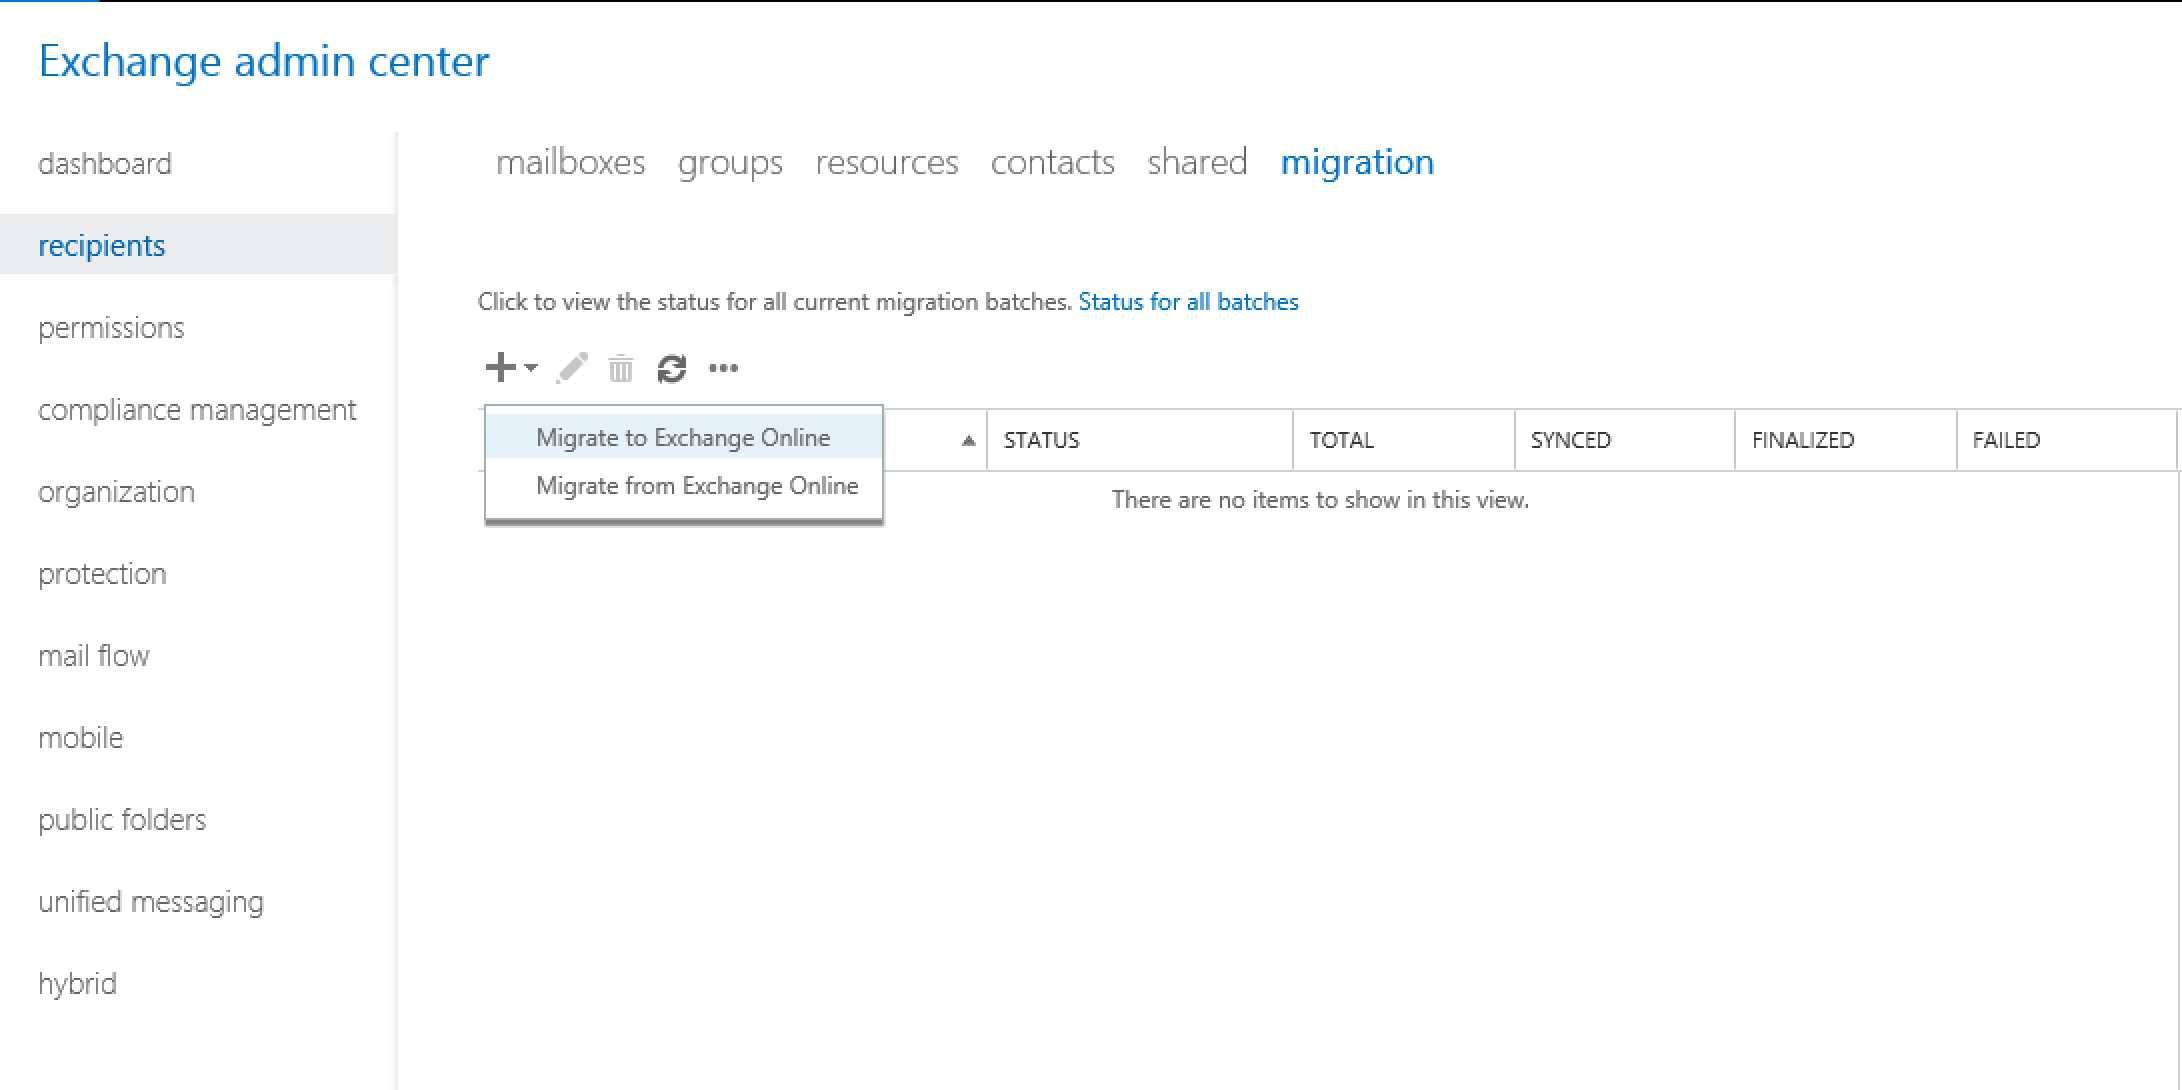Open the hybrid section in sidebar

77,984
